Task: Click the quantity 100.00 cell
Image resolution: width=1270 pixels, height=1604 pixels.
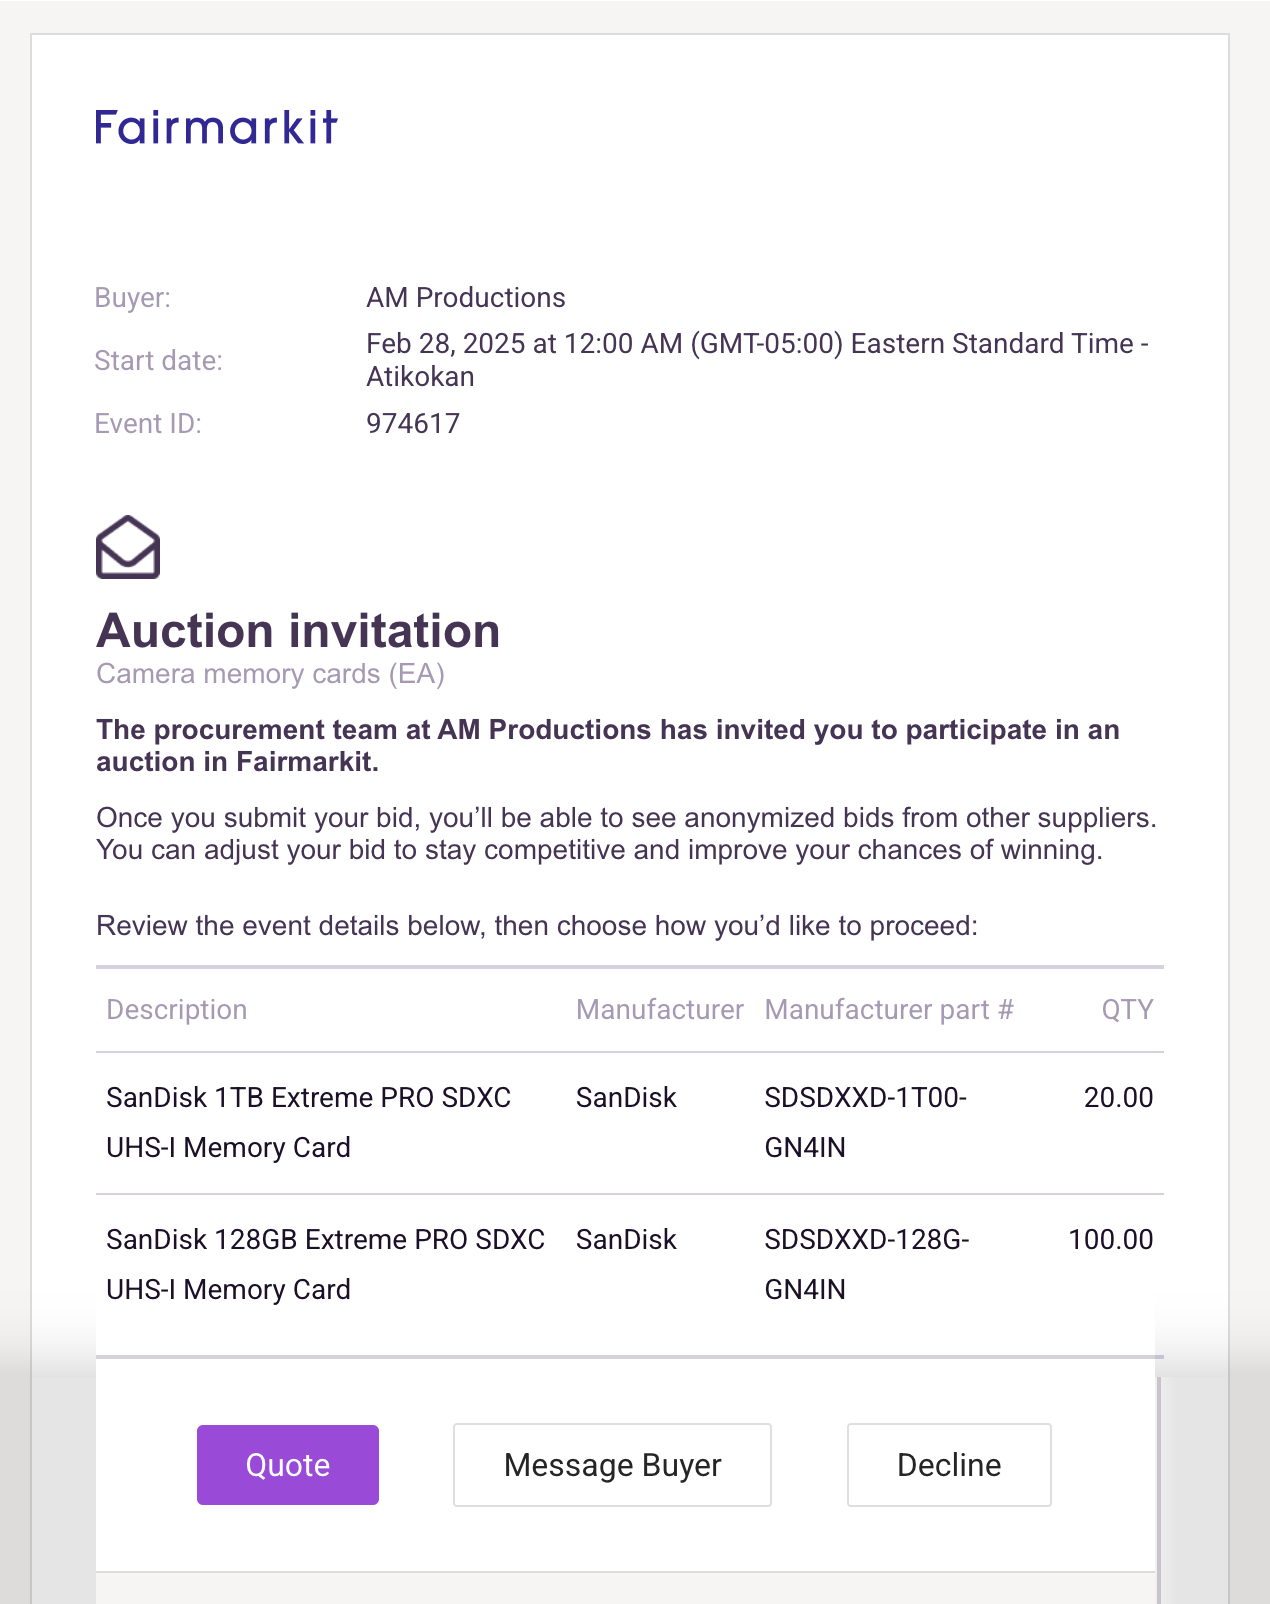Action: tap(1110, 1240)
